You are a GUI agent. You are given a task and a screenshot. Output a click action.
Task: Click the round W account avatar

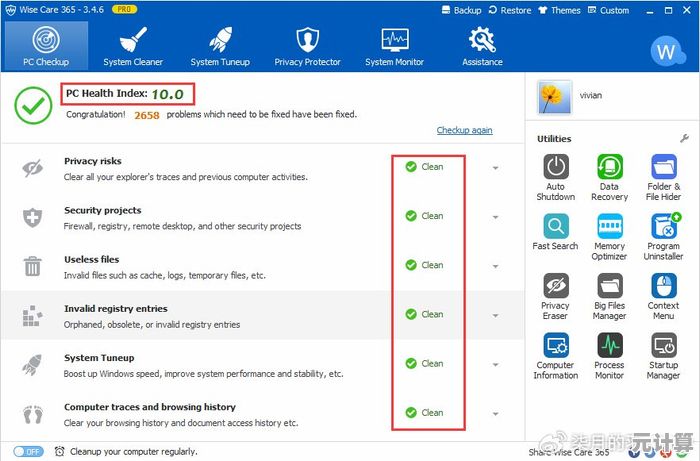[x=667, y=52]
